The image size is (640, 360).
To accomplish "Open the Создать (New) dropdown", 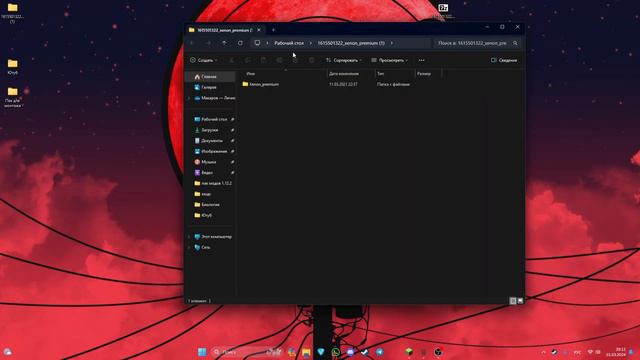I will pyautogui.click(x=204, y=60).
